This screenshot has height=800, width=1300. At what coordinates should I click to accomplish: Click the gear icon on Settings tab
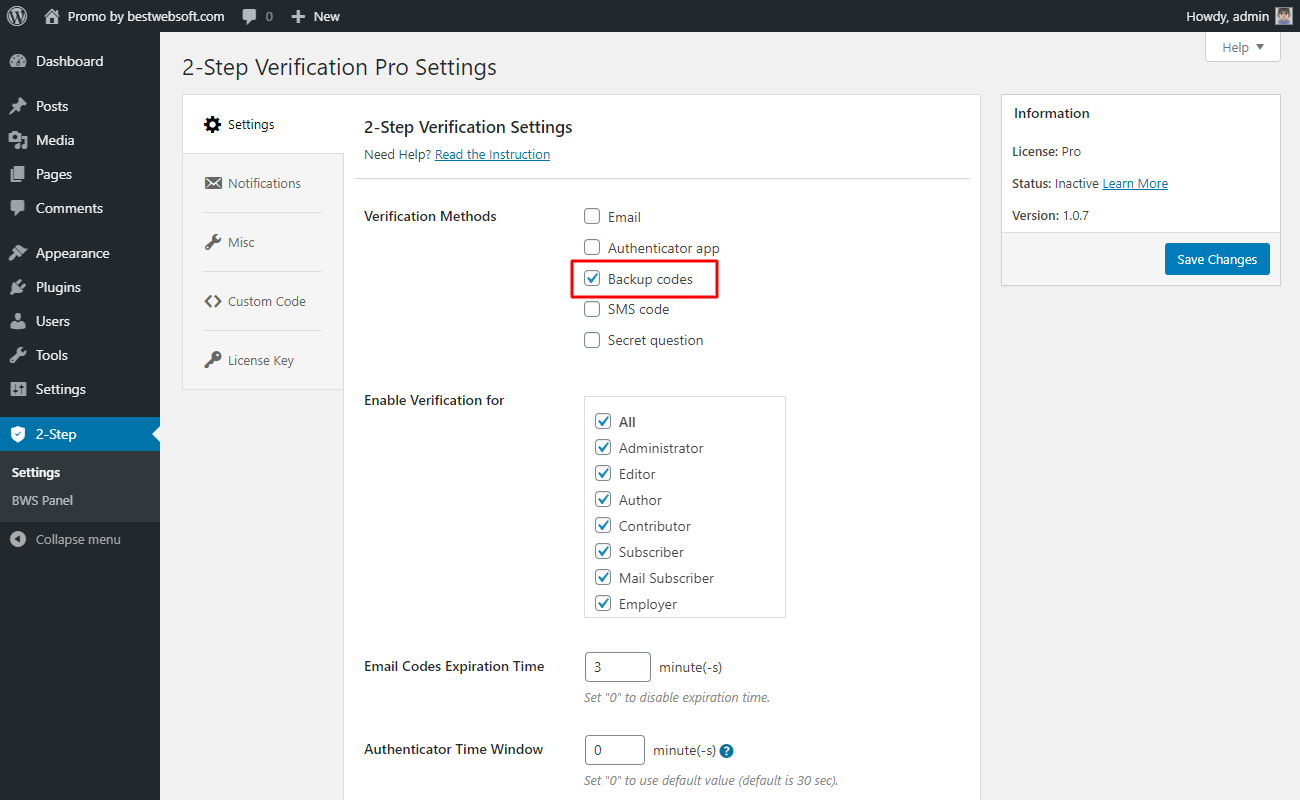[212, 124]
